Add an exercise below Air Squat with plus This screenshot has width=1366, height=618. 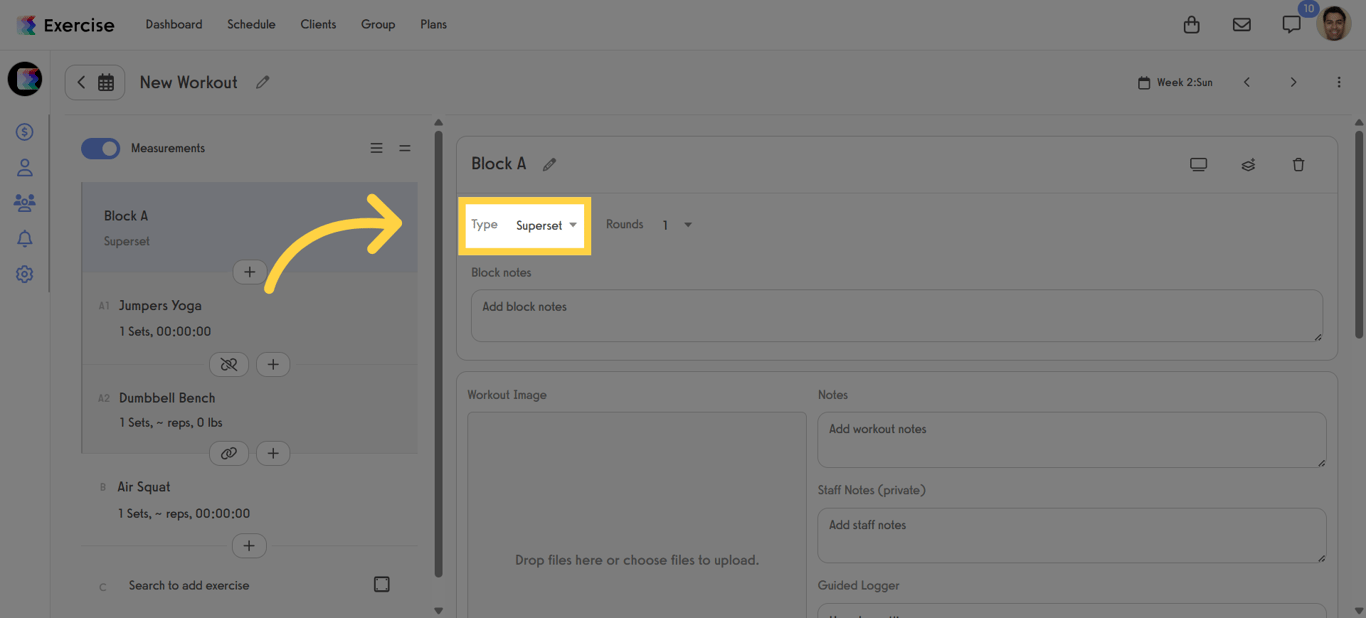coord(249,545)
